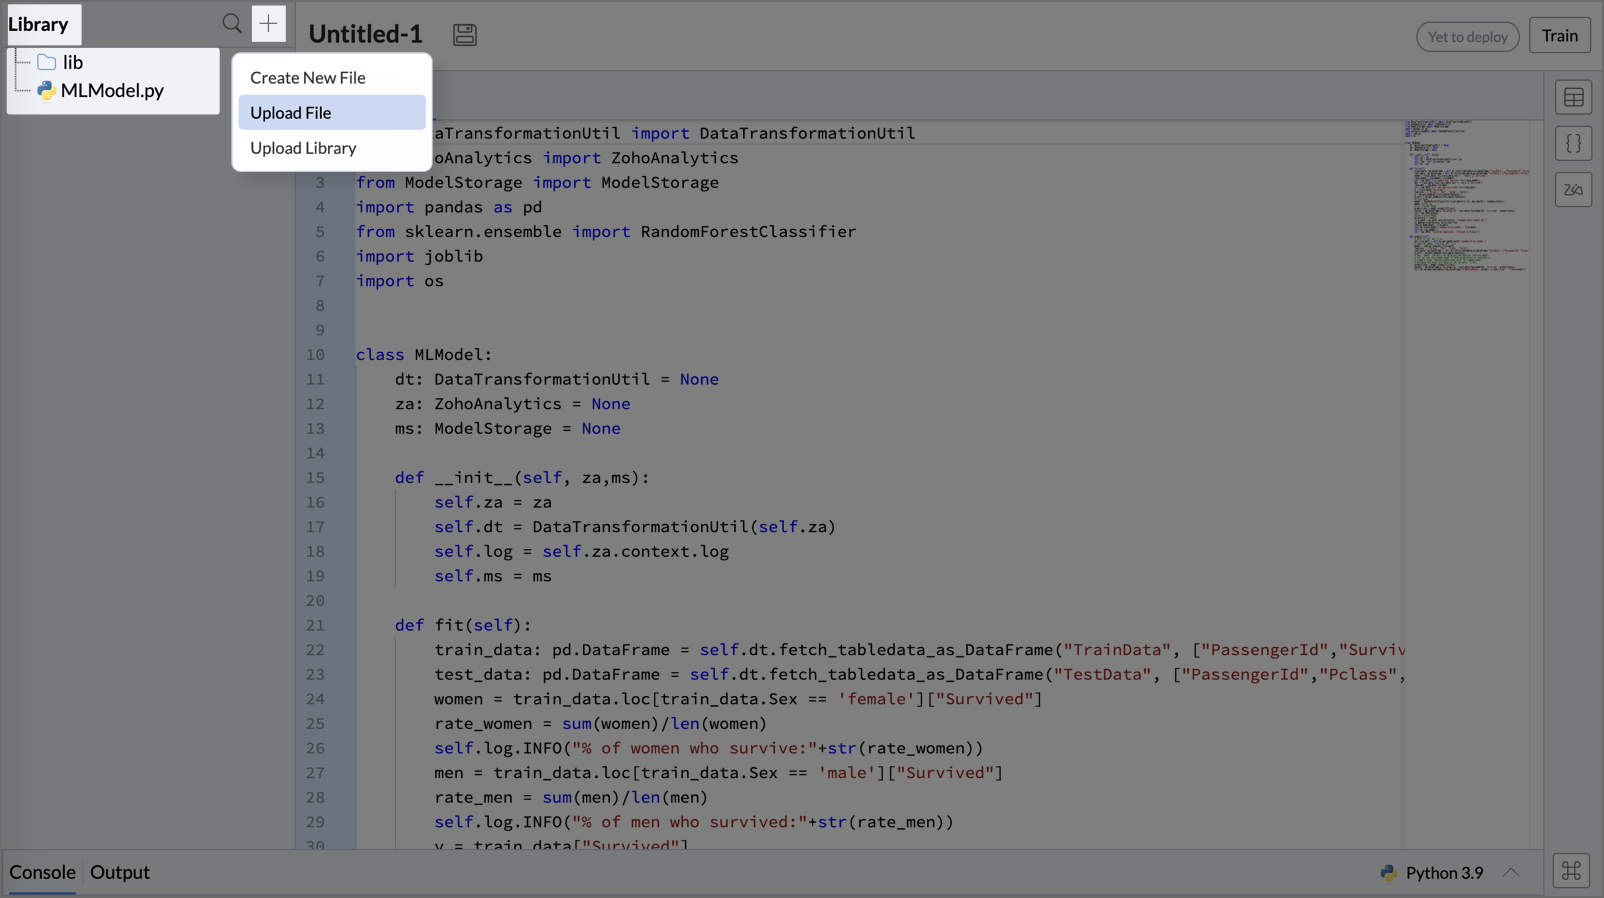
Task: Click "self.log = self.za.context.log" line
Action: pyautogui.click(x=581, y=552)
